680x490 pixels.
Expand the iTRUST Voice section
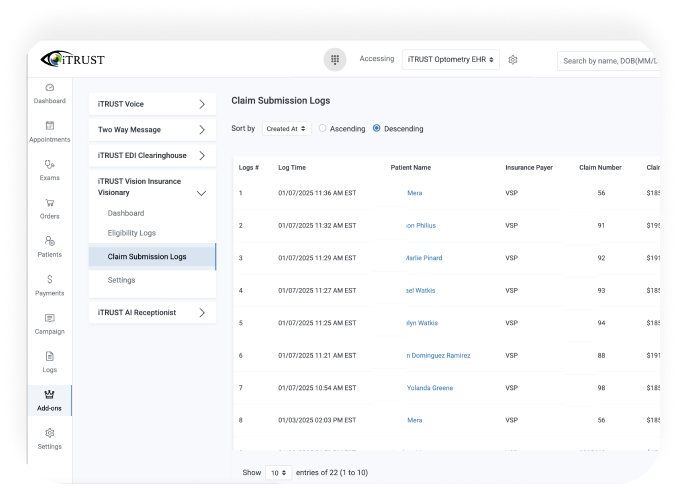coord(152,104)
